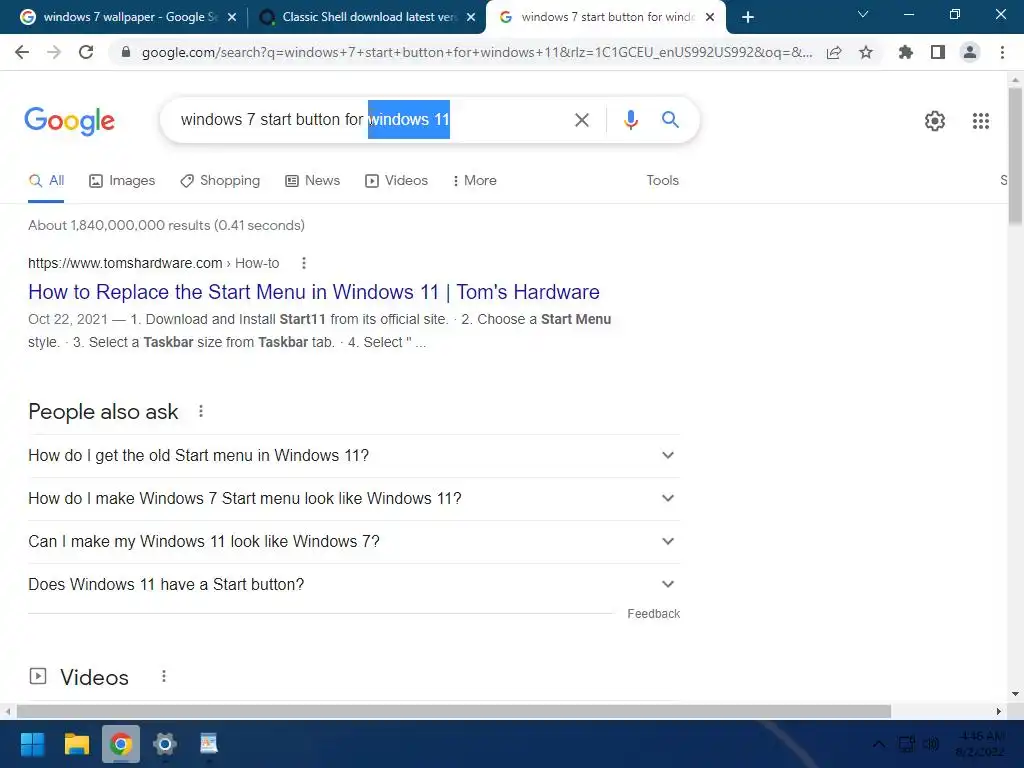Open search Tools
The image size is (1024, 768).
pyautogui.click(x=662, y=181)
